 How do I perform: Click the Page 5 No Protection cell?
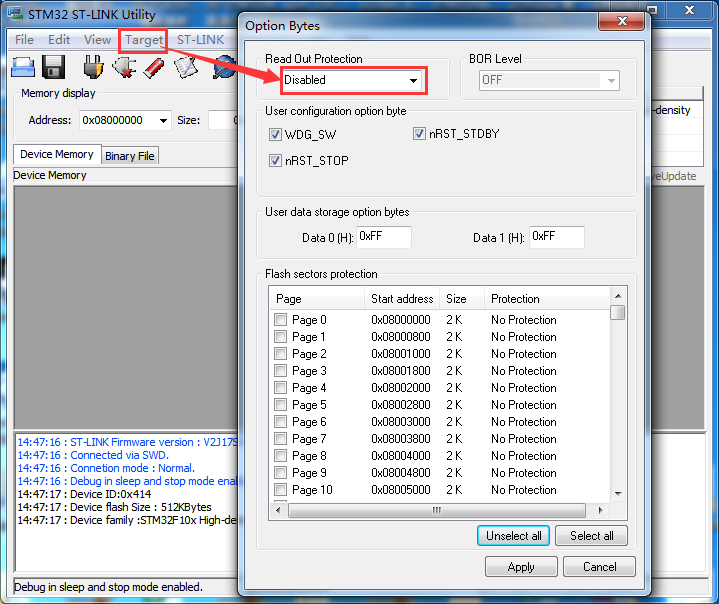point(524,405)
